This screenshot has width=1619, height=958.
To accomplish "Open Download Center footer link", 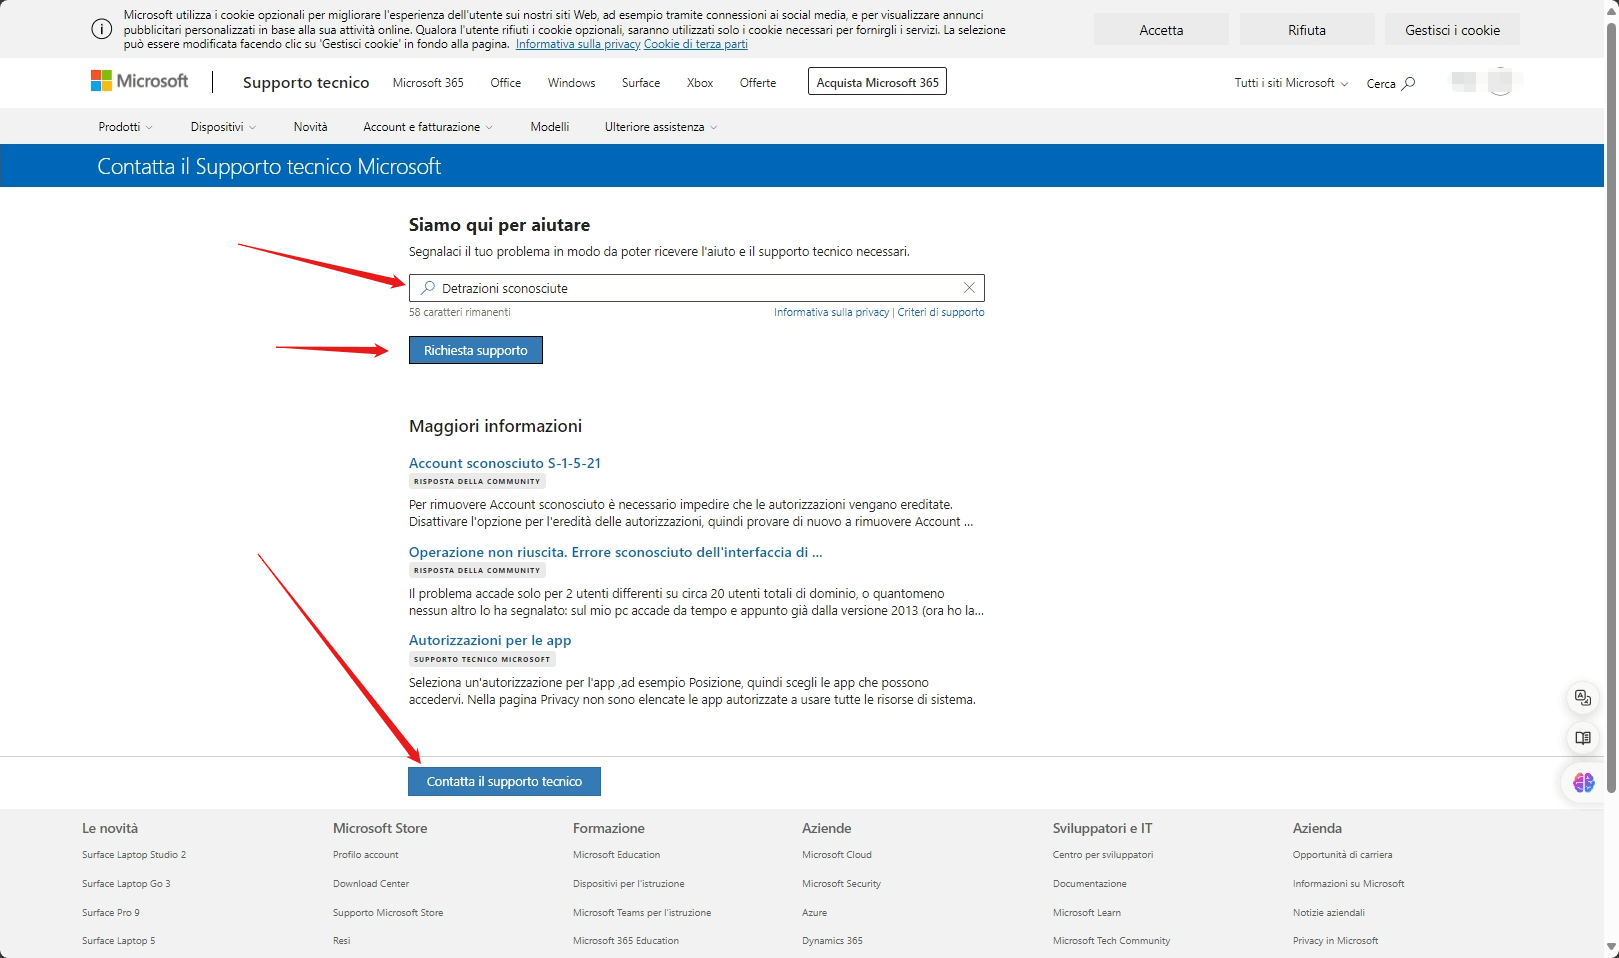I will [x=371, y=884].
